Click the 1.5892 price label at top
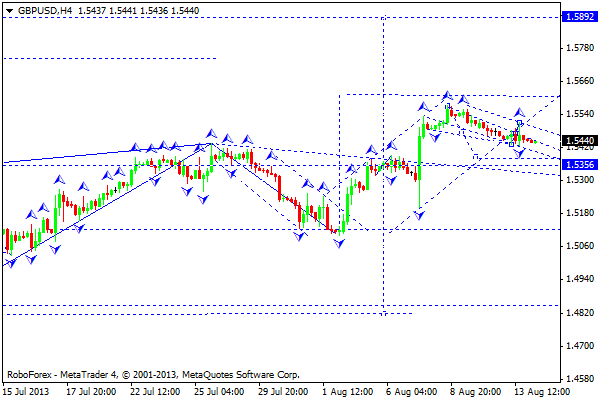 click(580, 17)
